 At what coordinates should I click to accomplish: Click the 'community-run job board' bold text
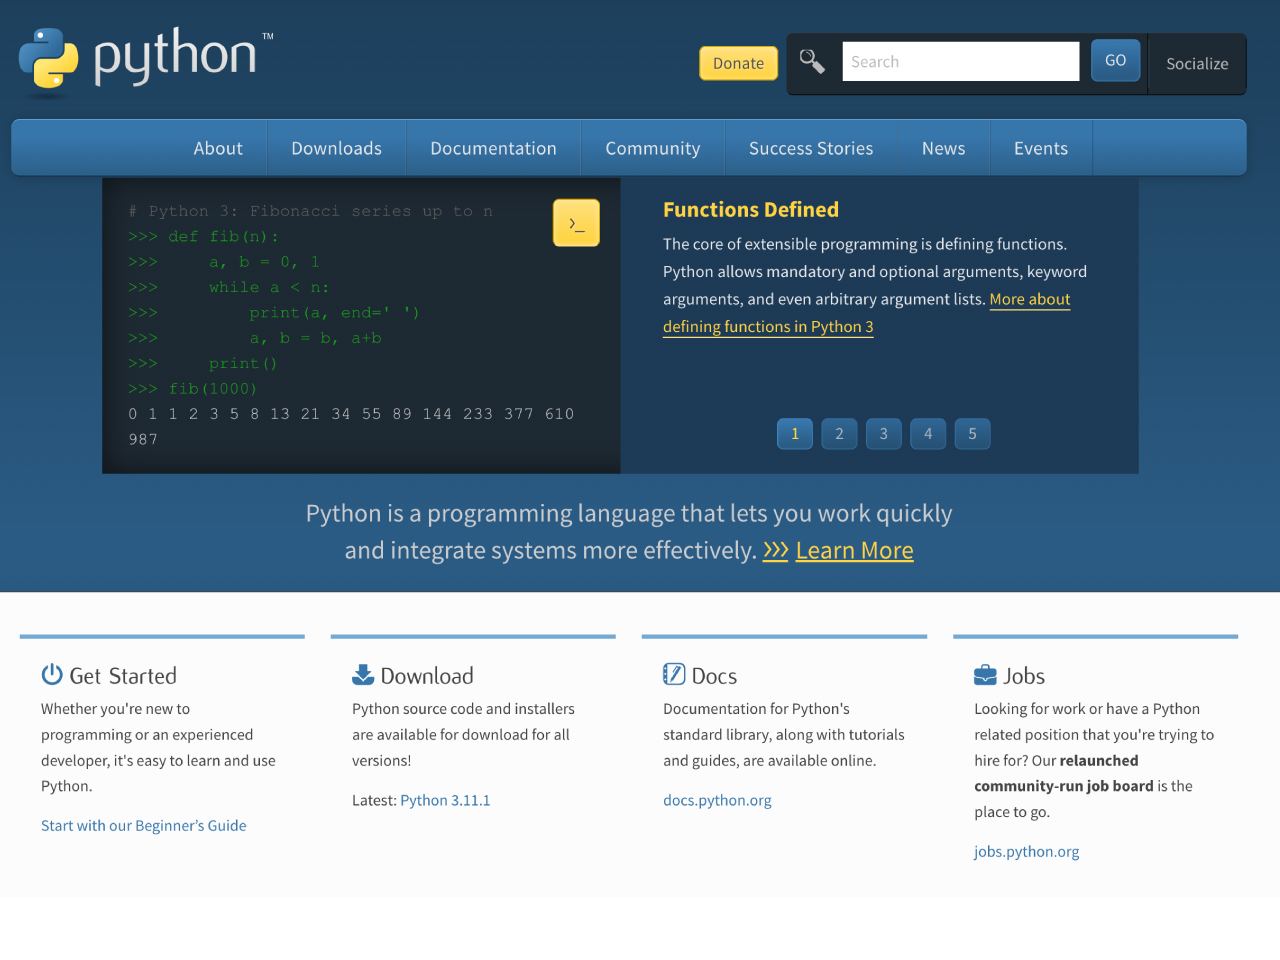click(x=1064, y=787)
